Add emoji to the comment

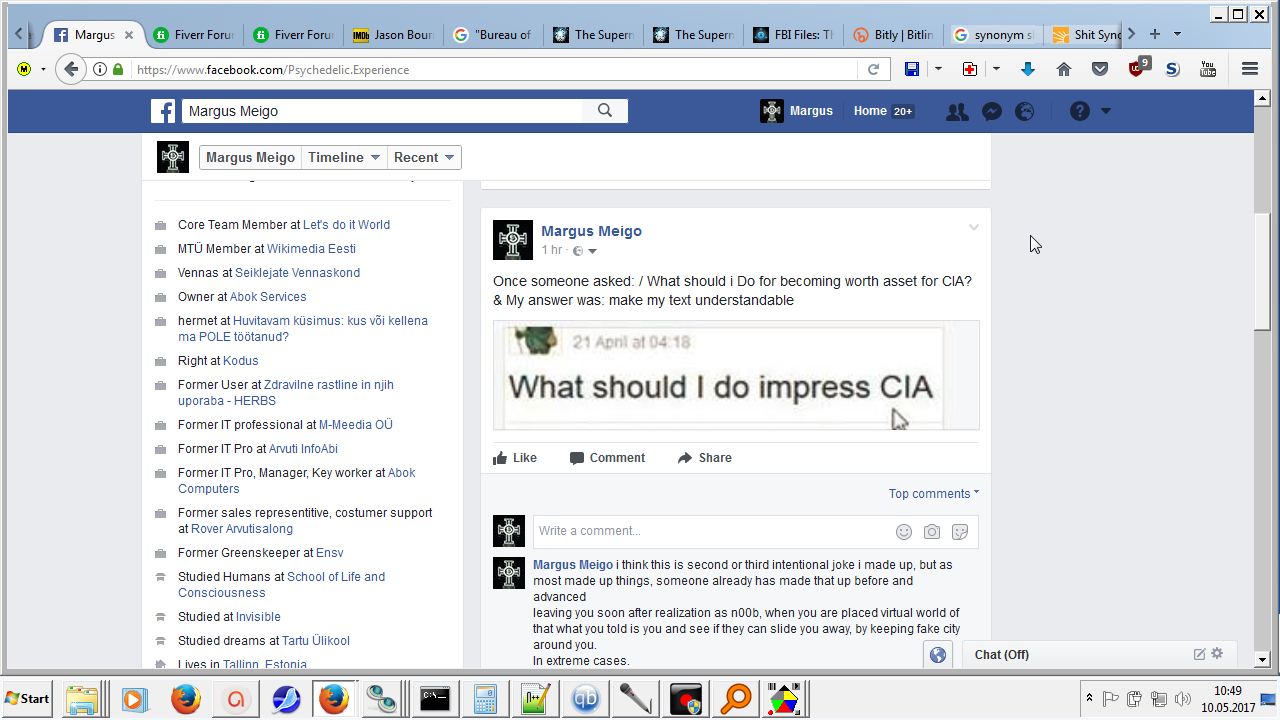(x=904, y=532)
